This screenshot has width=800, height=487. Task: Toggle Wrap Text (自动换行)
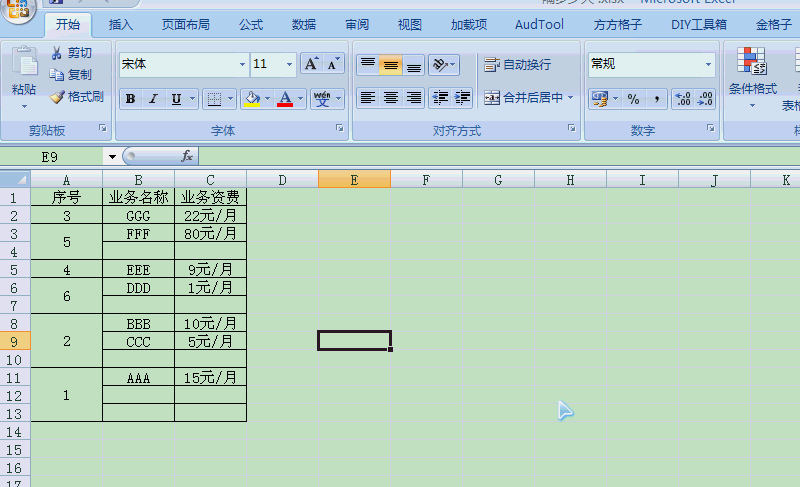point(518,65)
